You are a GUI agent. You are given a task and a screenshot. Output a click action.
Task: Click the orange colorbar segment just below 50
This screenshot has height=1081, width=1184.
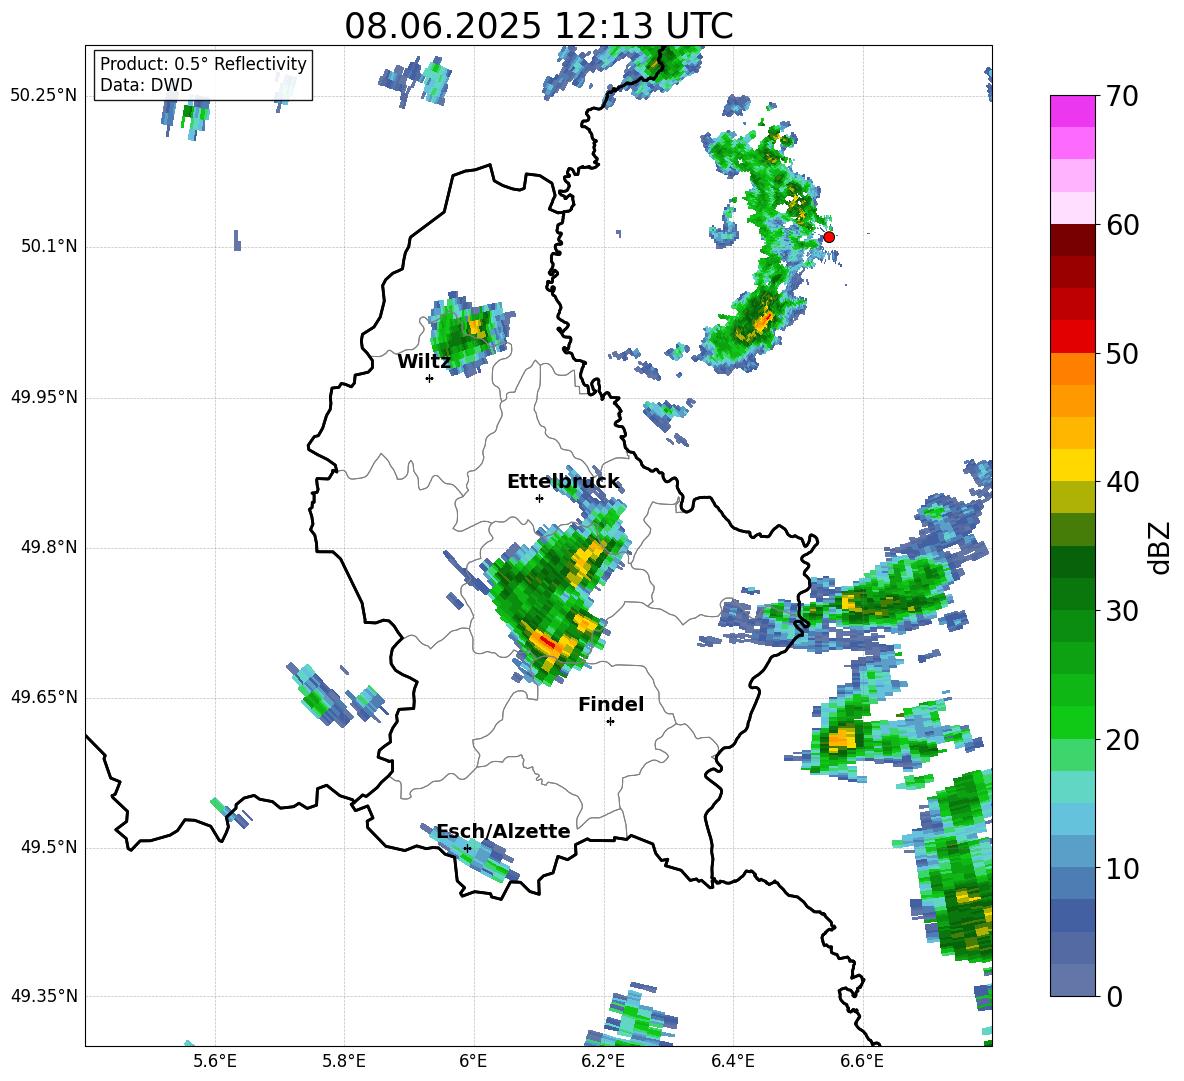(1073, 369)
